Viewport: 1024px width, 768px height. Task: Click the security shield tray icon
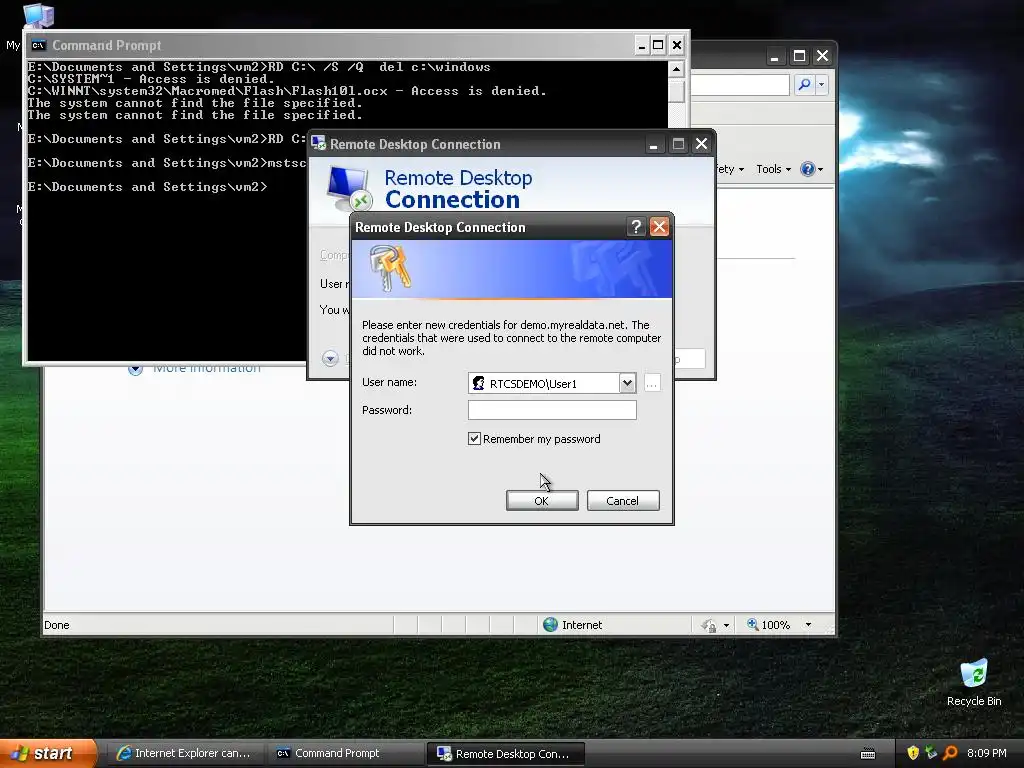913,753
